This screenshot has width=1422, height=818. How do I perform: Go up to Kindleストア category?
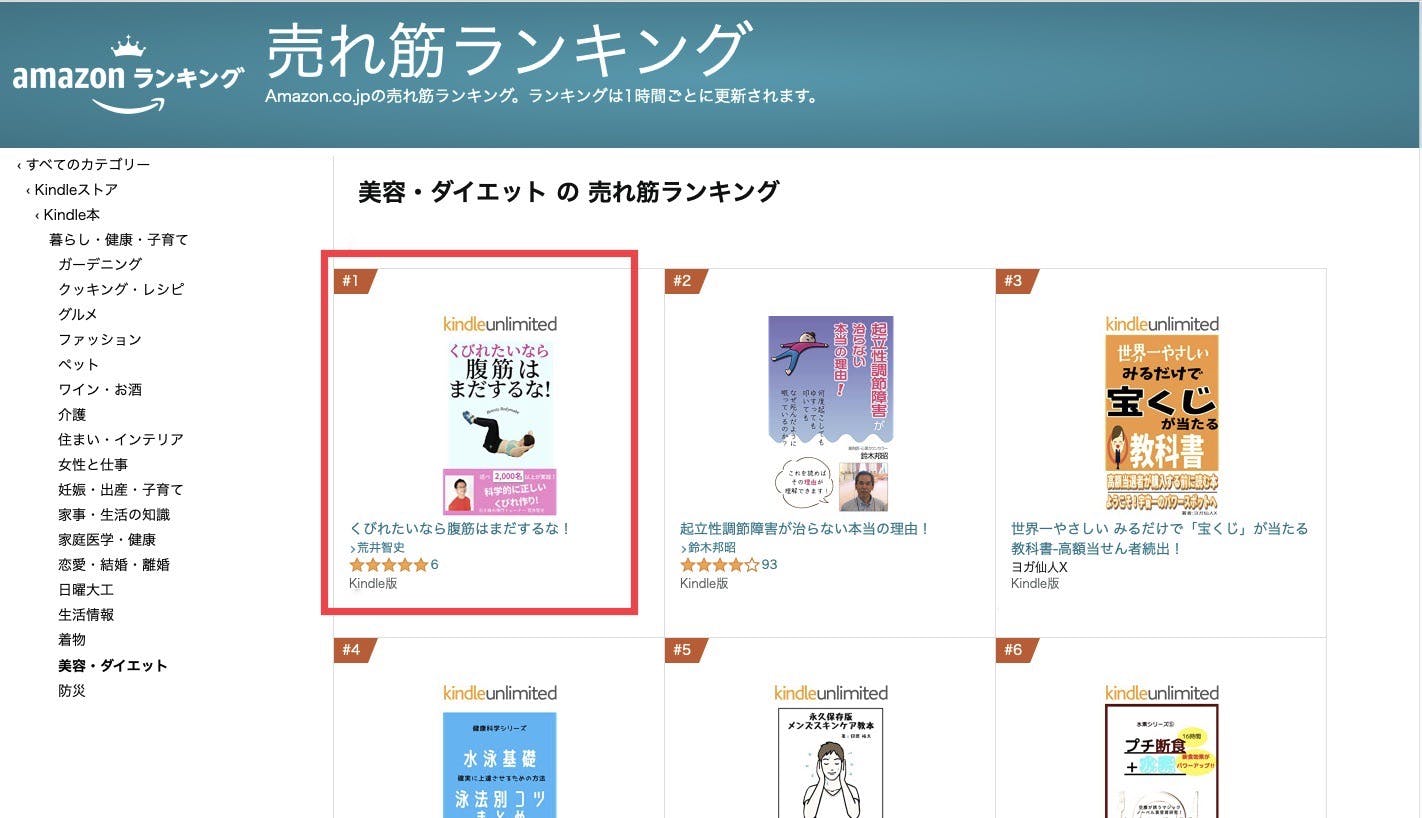pyautogui.click(x=72, y=190)
